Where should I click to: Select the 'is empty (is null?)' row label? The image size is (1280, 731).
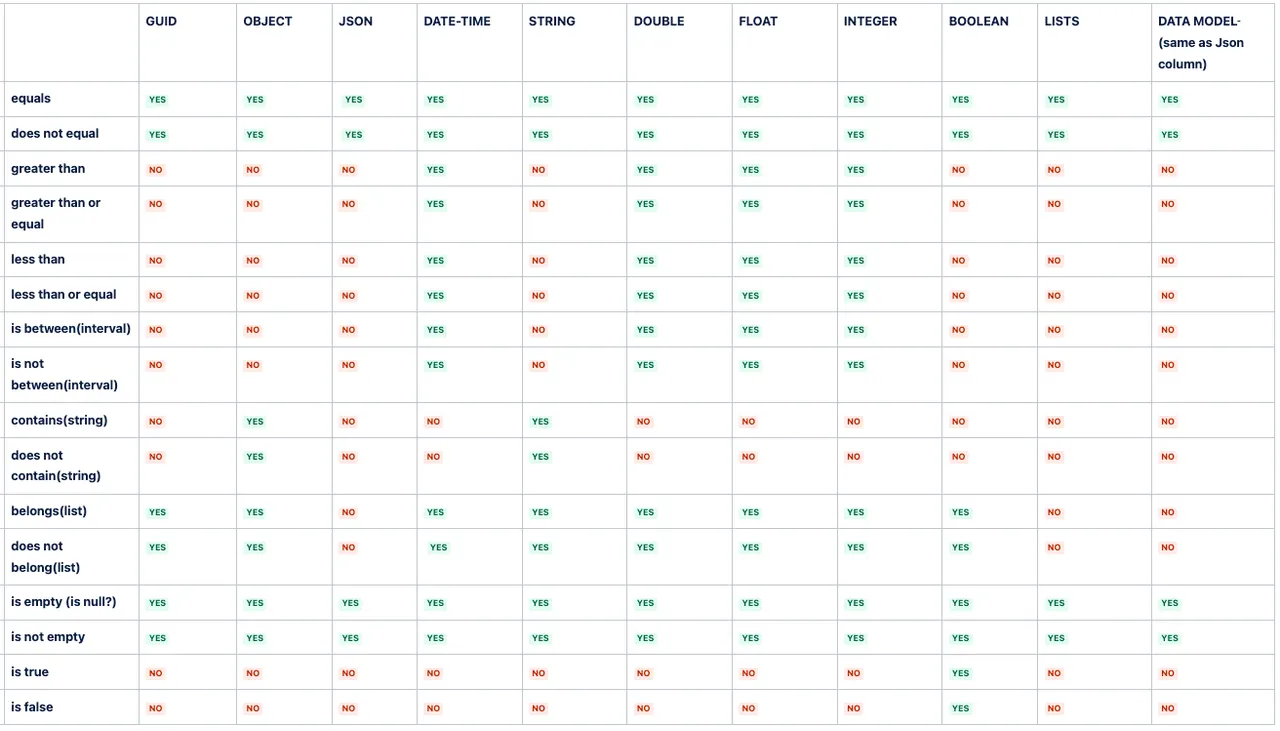[64, 602]
